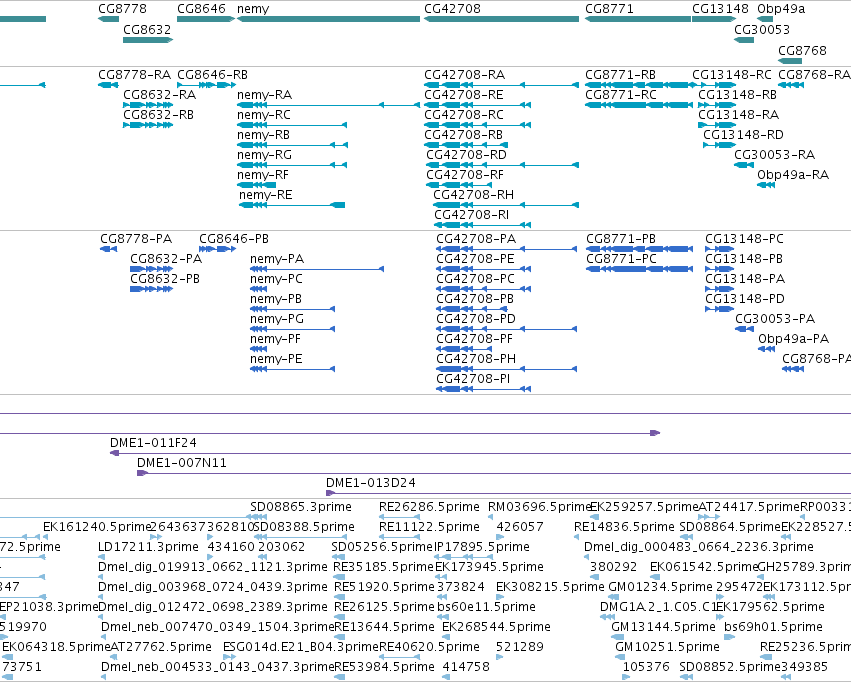Click EST RE26286.5prime
Image resolution: width=851 pixels, height=682 pixels.
[429, 507]
